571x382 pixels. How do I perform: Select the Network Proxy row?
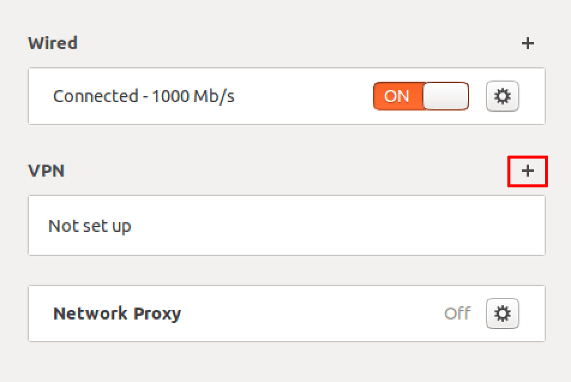click(x=287, y=314)
